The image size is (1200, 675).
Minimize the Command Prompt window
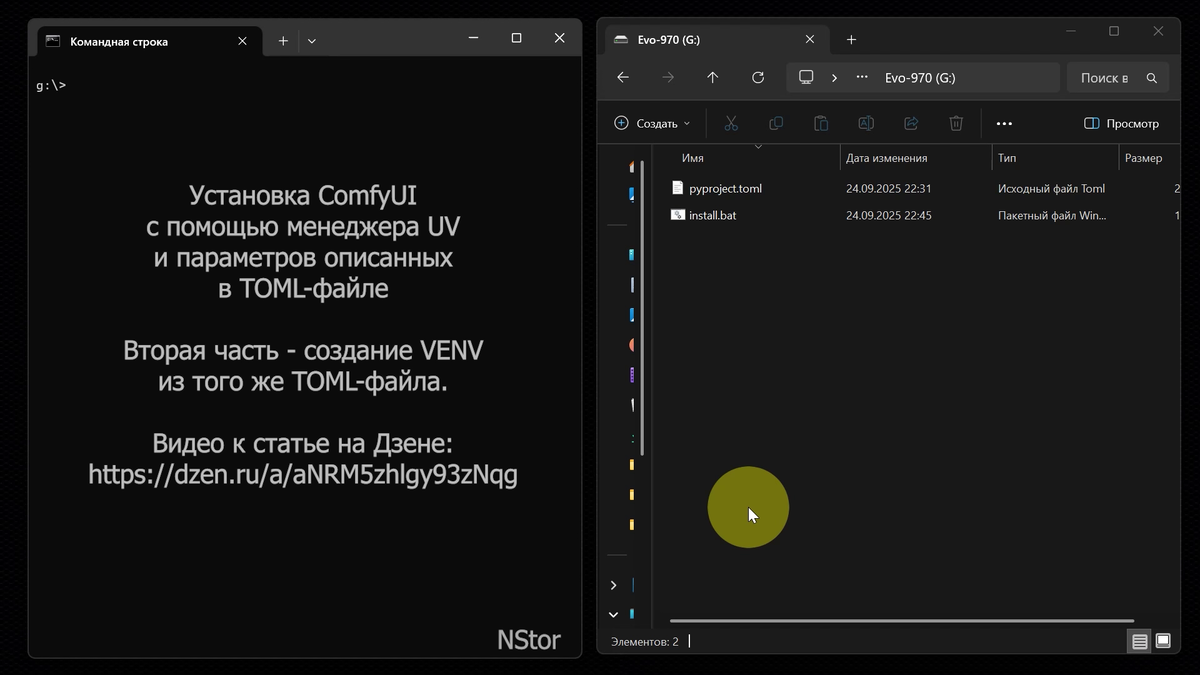473,39
